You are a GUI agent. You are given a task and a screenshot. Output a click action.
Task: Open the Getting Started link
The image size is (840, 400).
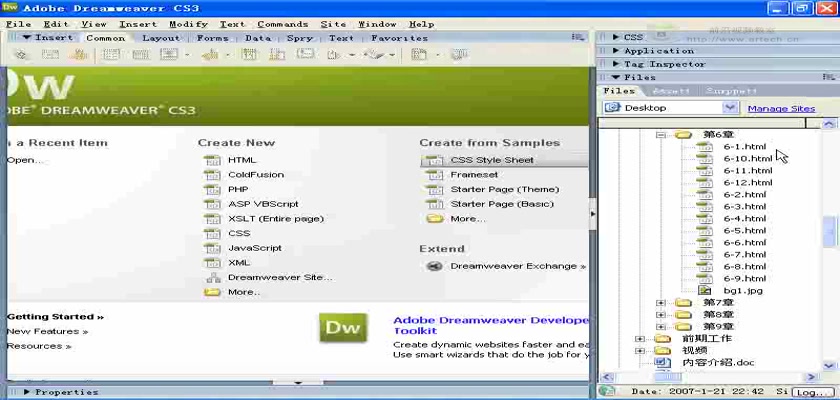(x=55, y=316)
